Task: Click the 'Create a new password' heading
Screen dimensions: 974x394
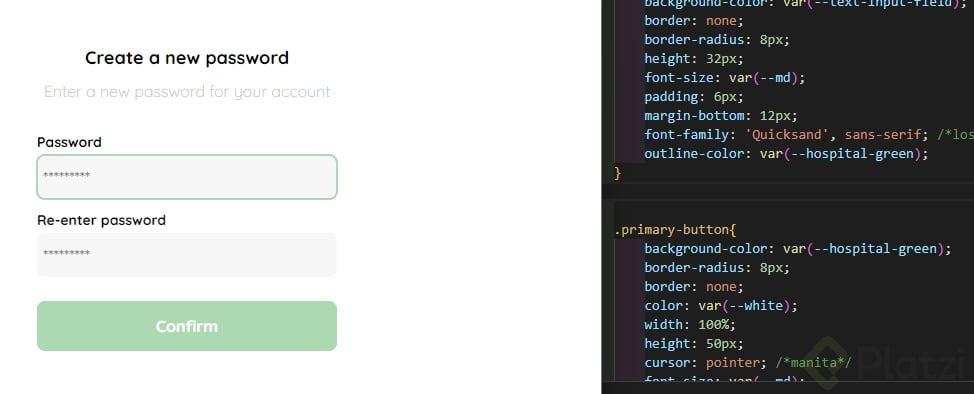Action: coord(187,58)
